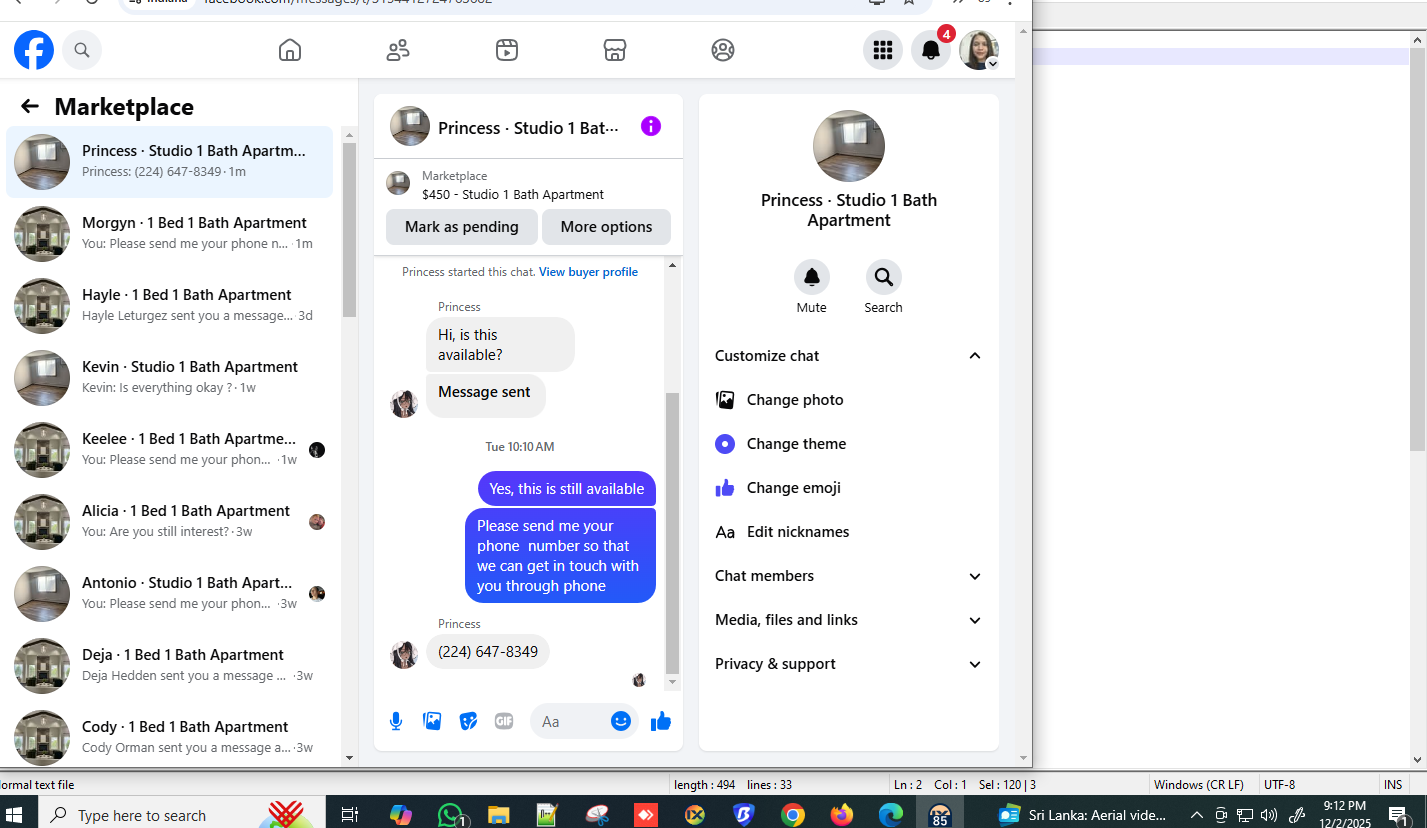Click More options button
This screenshot has width=1427, height=828.
point(606,227)
